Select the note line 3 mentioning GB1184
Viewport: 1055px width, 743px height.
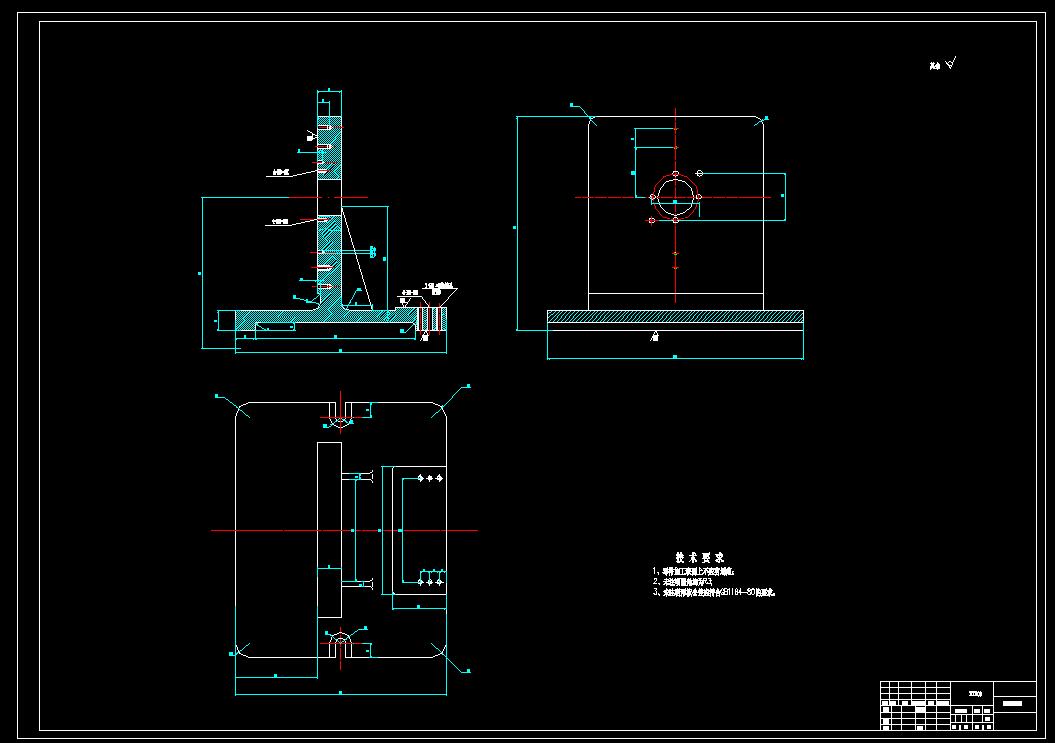(x=714, y=592)
